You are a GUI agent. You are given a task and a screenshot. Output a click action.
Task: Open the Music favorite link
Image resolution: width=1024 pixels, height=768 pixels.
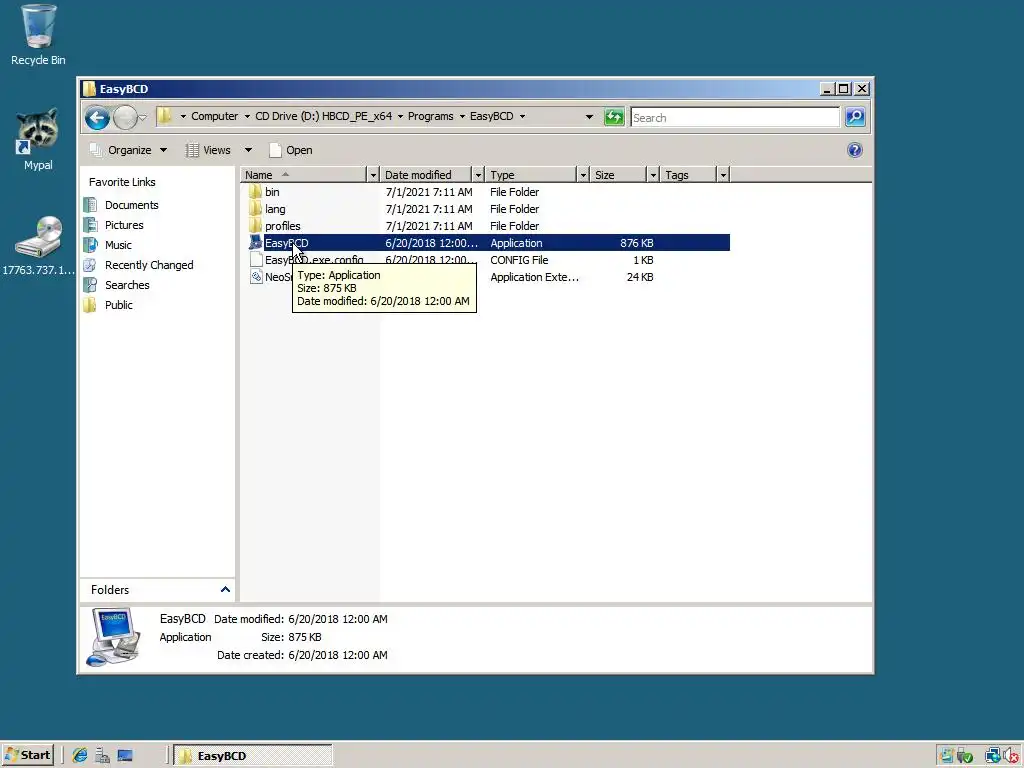pos(118,245)
